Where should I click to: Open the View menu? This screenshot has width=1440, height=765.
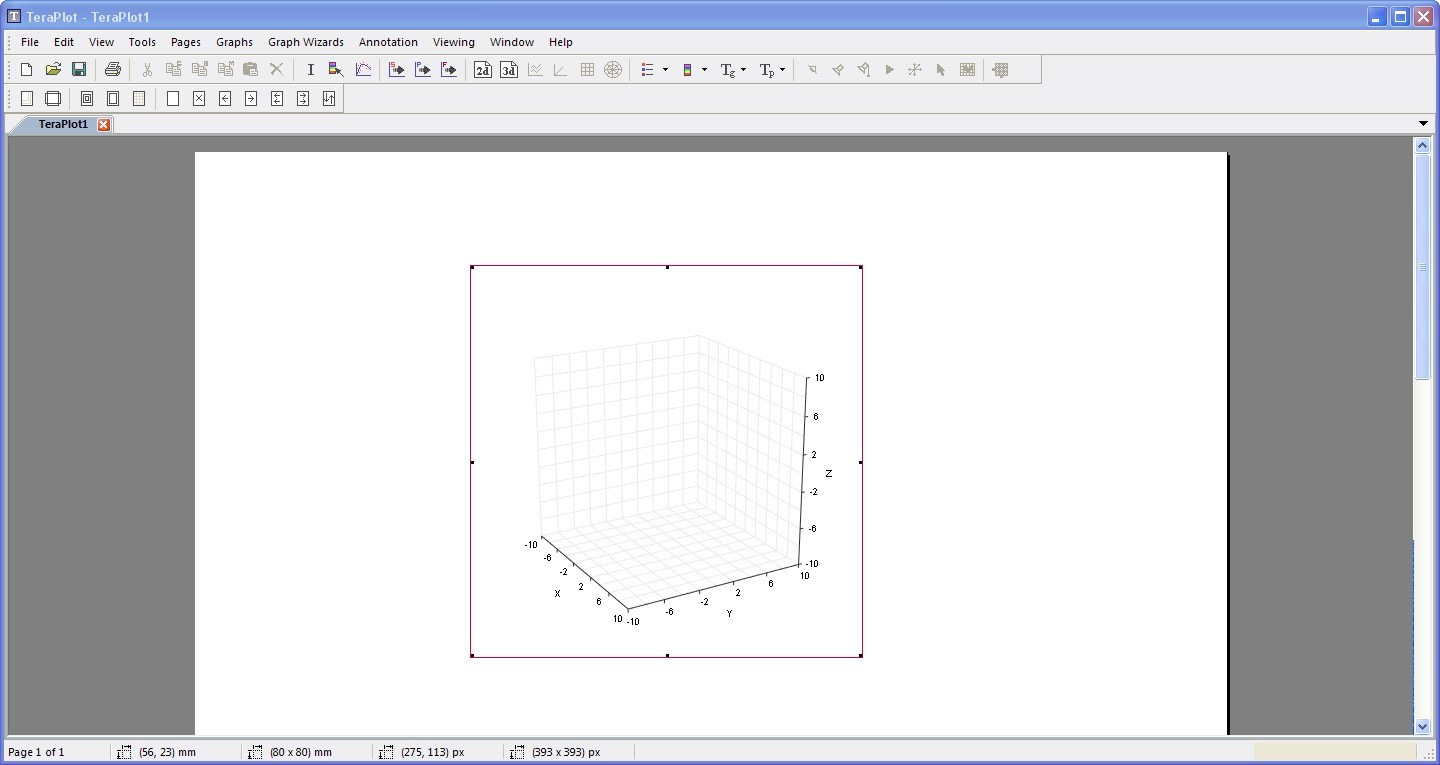pyautogui.click(x=101, y=42)
